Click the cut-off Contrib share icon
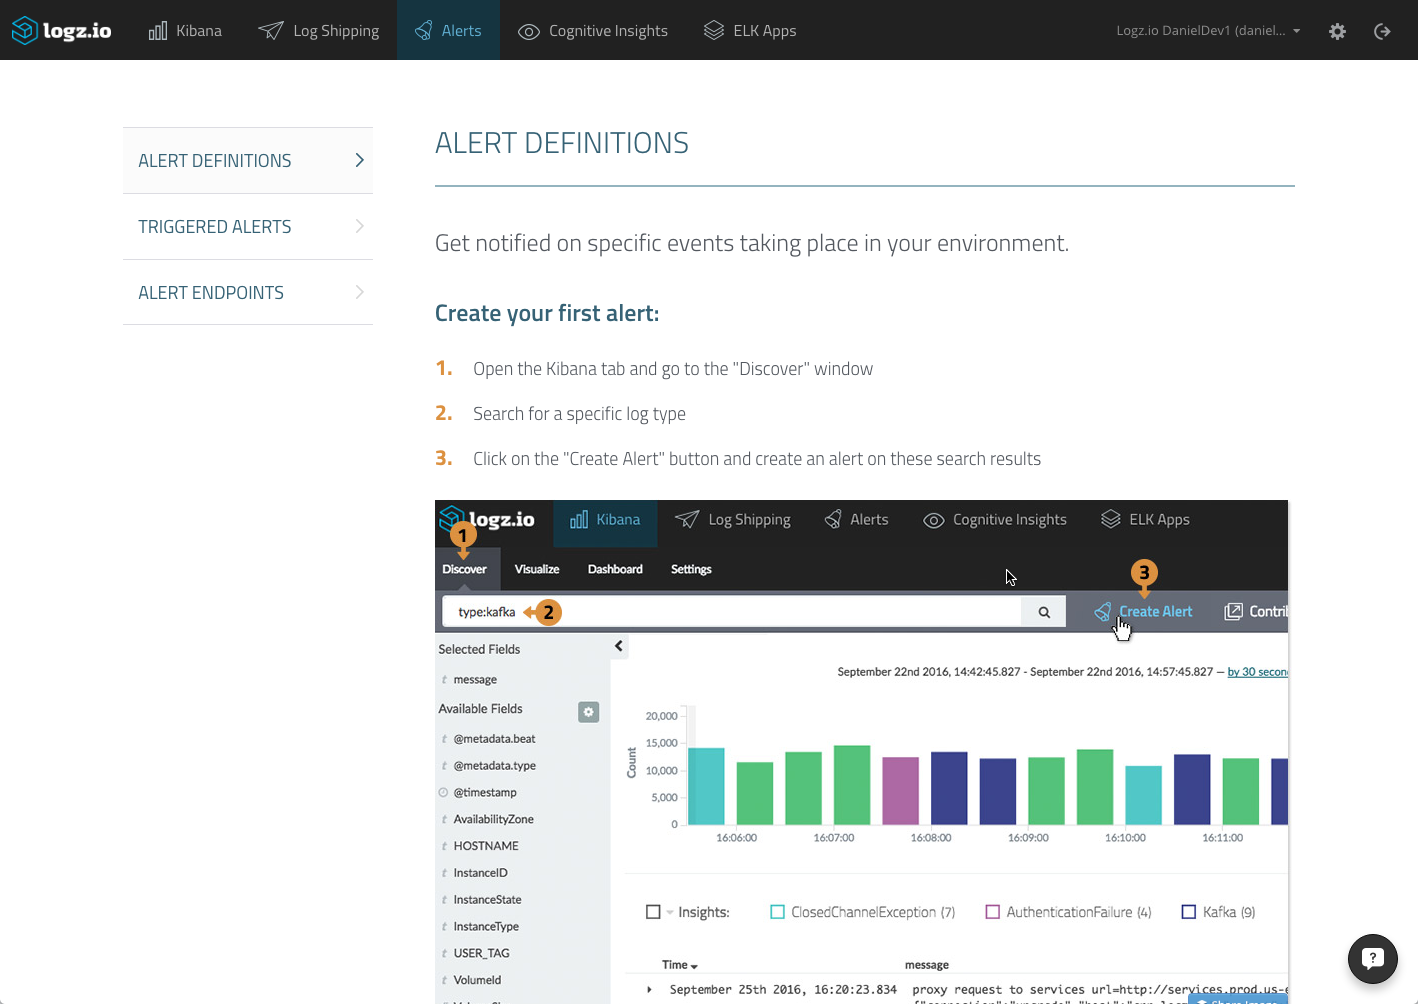Image resolution: width=1418 pixels, height=1004 pixels. [1234, 611]
